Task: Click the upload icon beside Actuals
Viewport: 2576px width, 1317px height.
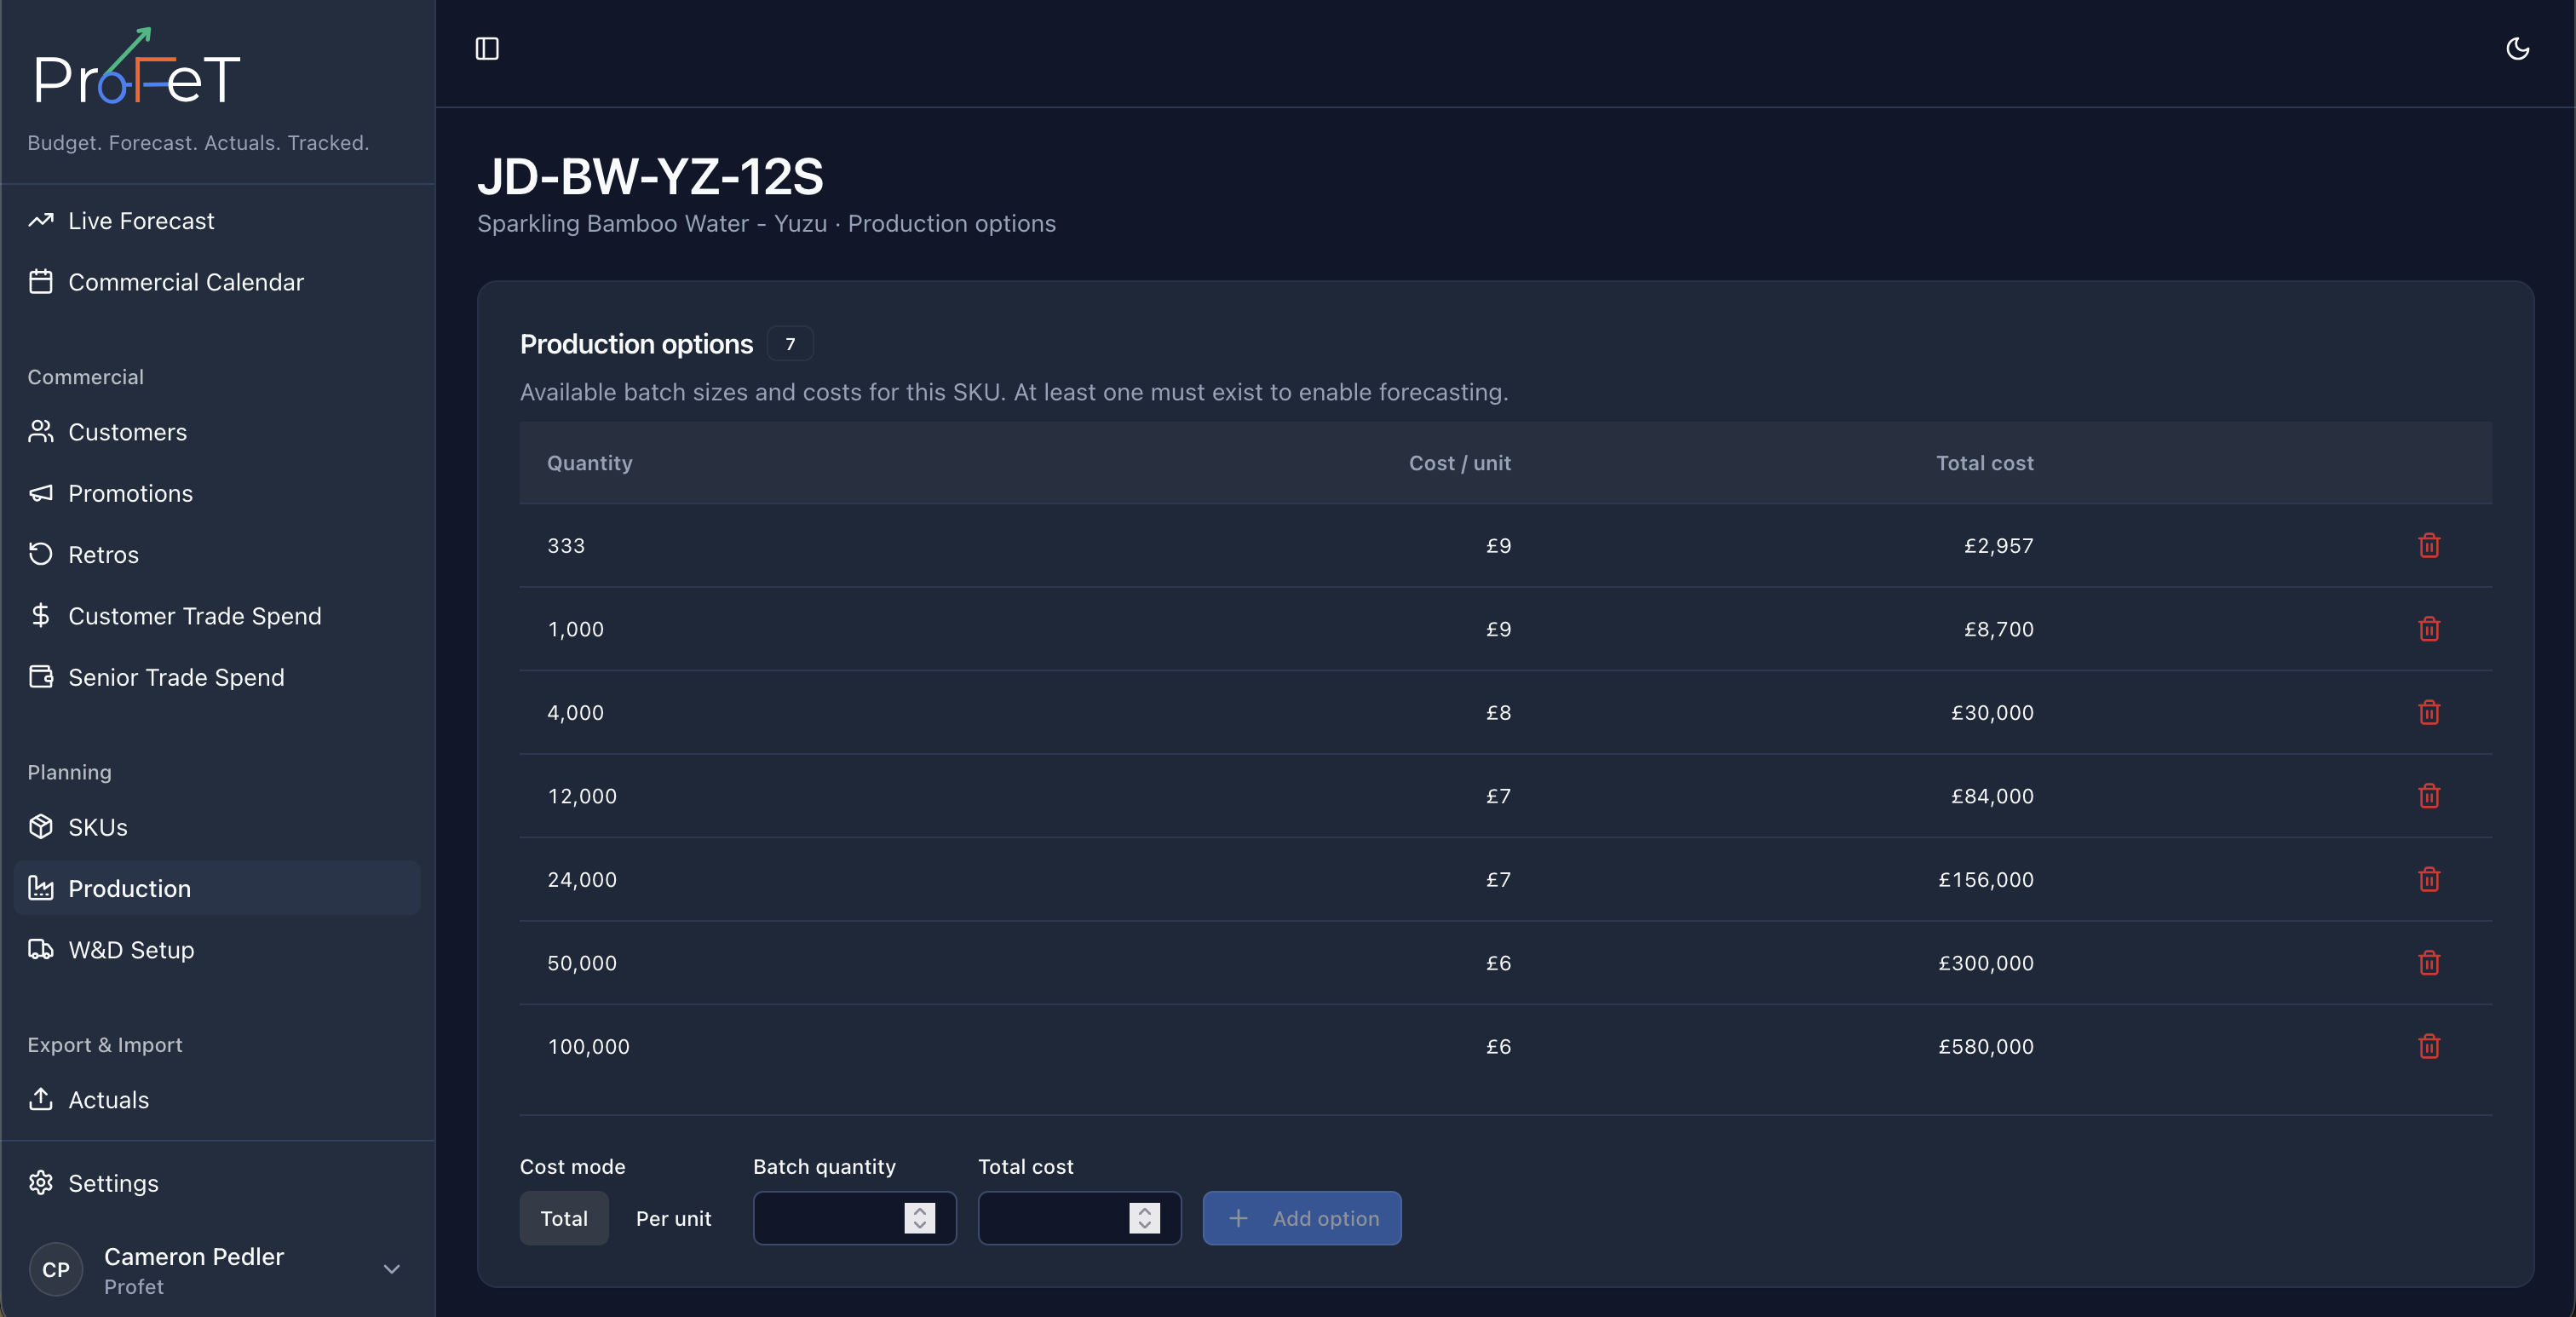Action: point(41,1099)
